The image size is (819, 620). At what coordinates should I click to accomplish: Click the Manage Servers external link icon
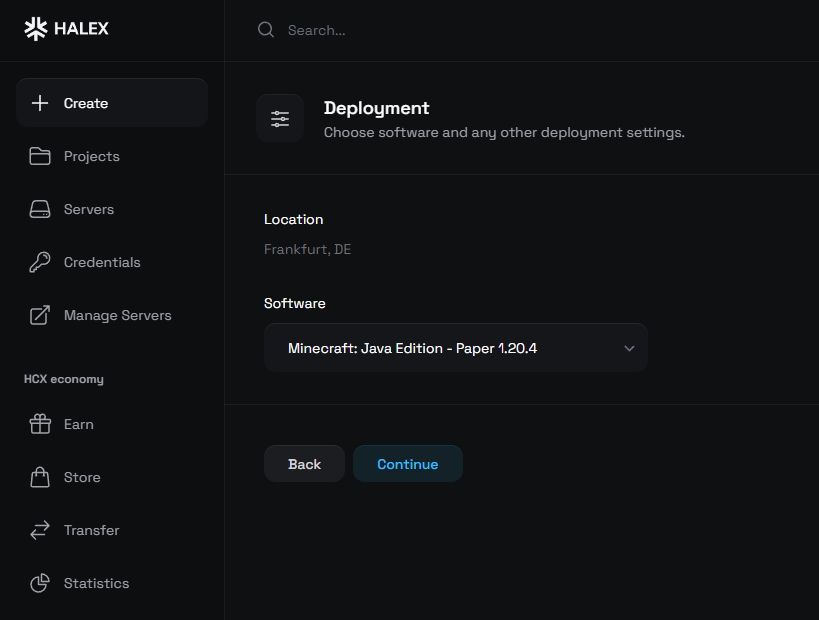40,315
